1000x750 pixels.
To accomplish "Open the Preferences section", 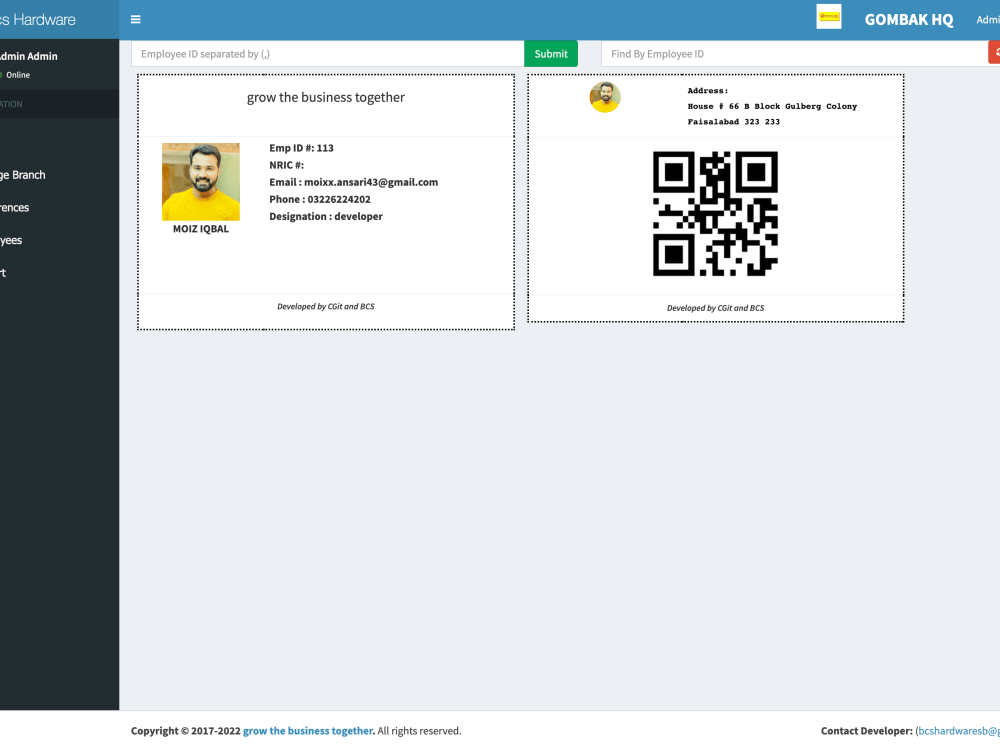I will click(x=14, y=207).
